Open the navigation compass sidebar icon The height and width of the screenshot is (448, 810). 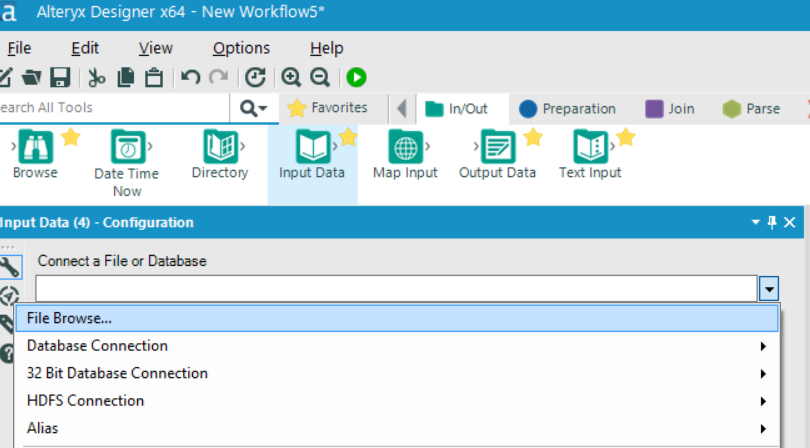9,296
